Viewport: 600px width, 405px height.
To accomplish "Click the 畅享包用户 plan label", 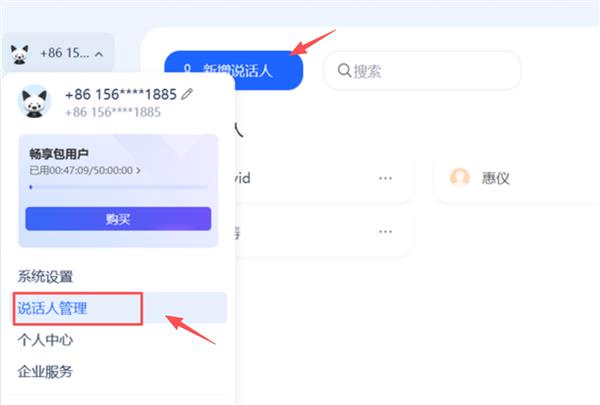I will coord(59,154).
